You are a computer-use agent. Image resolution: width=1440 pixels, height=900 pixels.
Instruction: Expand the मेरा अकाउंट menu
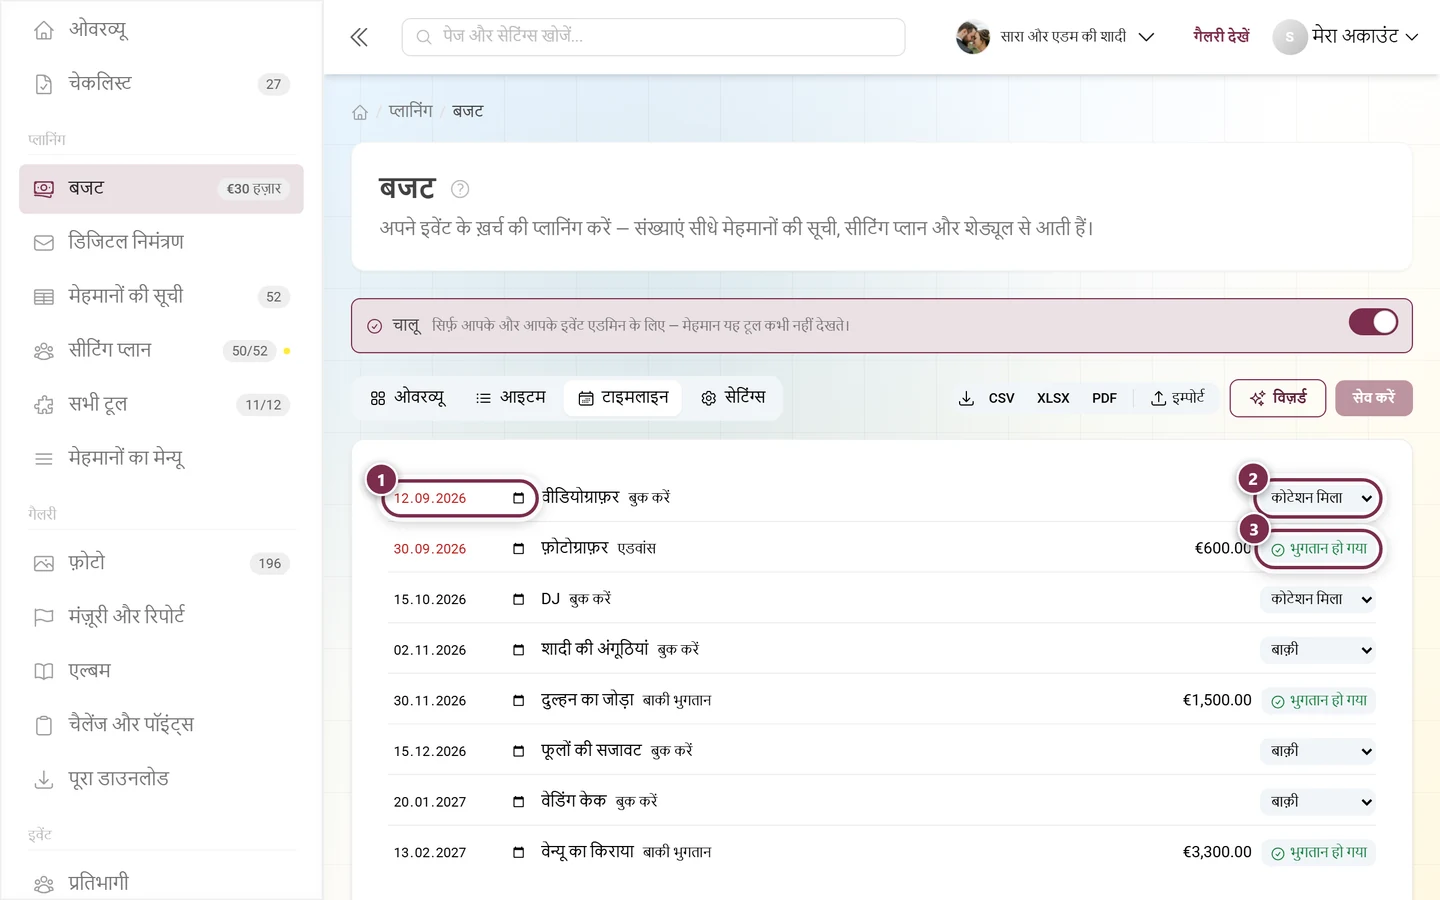pos(1346,37)
